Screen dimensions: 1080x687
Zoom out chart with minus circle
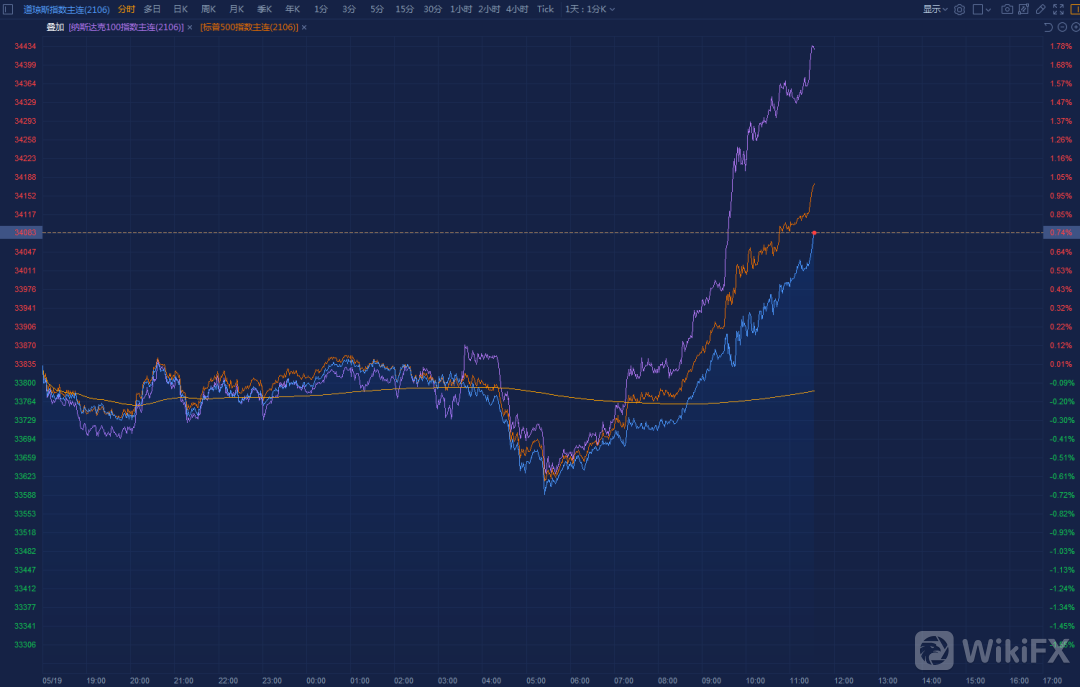(x=1061, y=27)
